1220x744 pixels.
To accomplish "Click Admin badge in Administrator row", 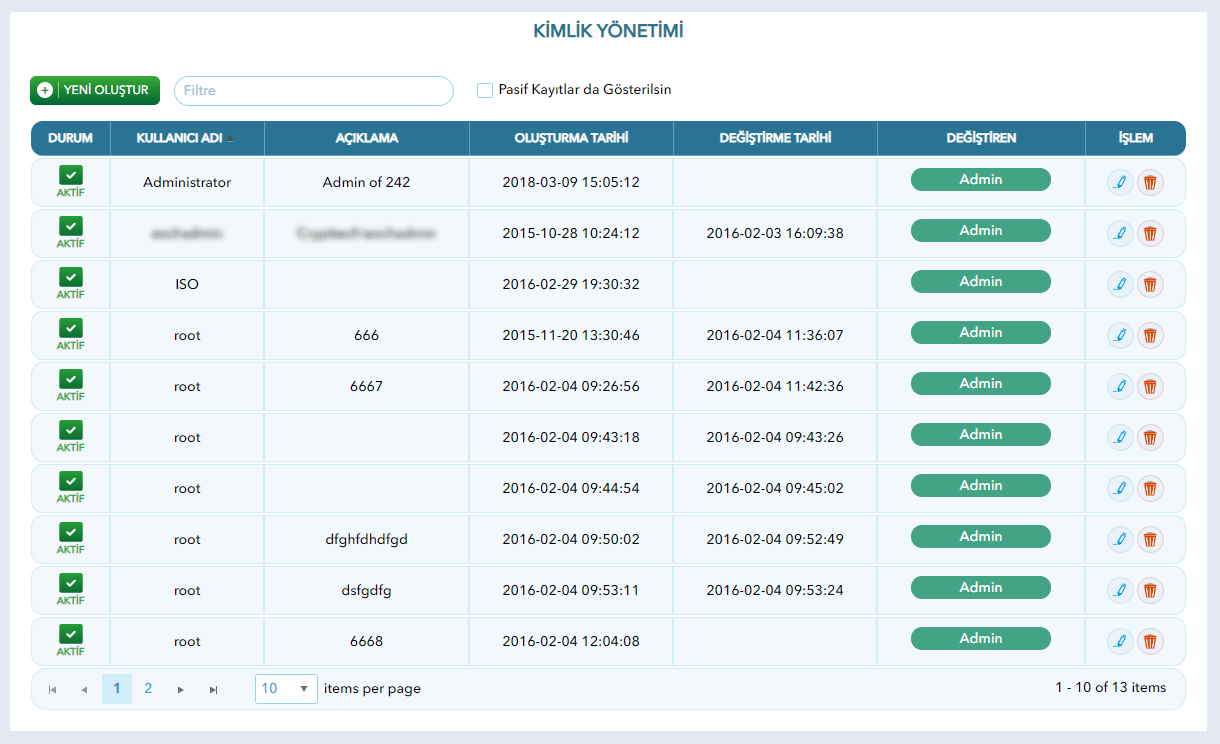I will click(x=981, y=180).
